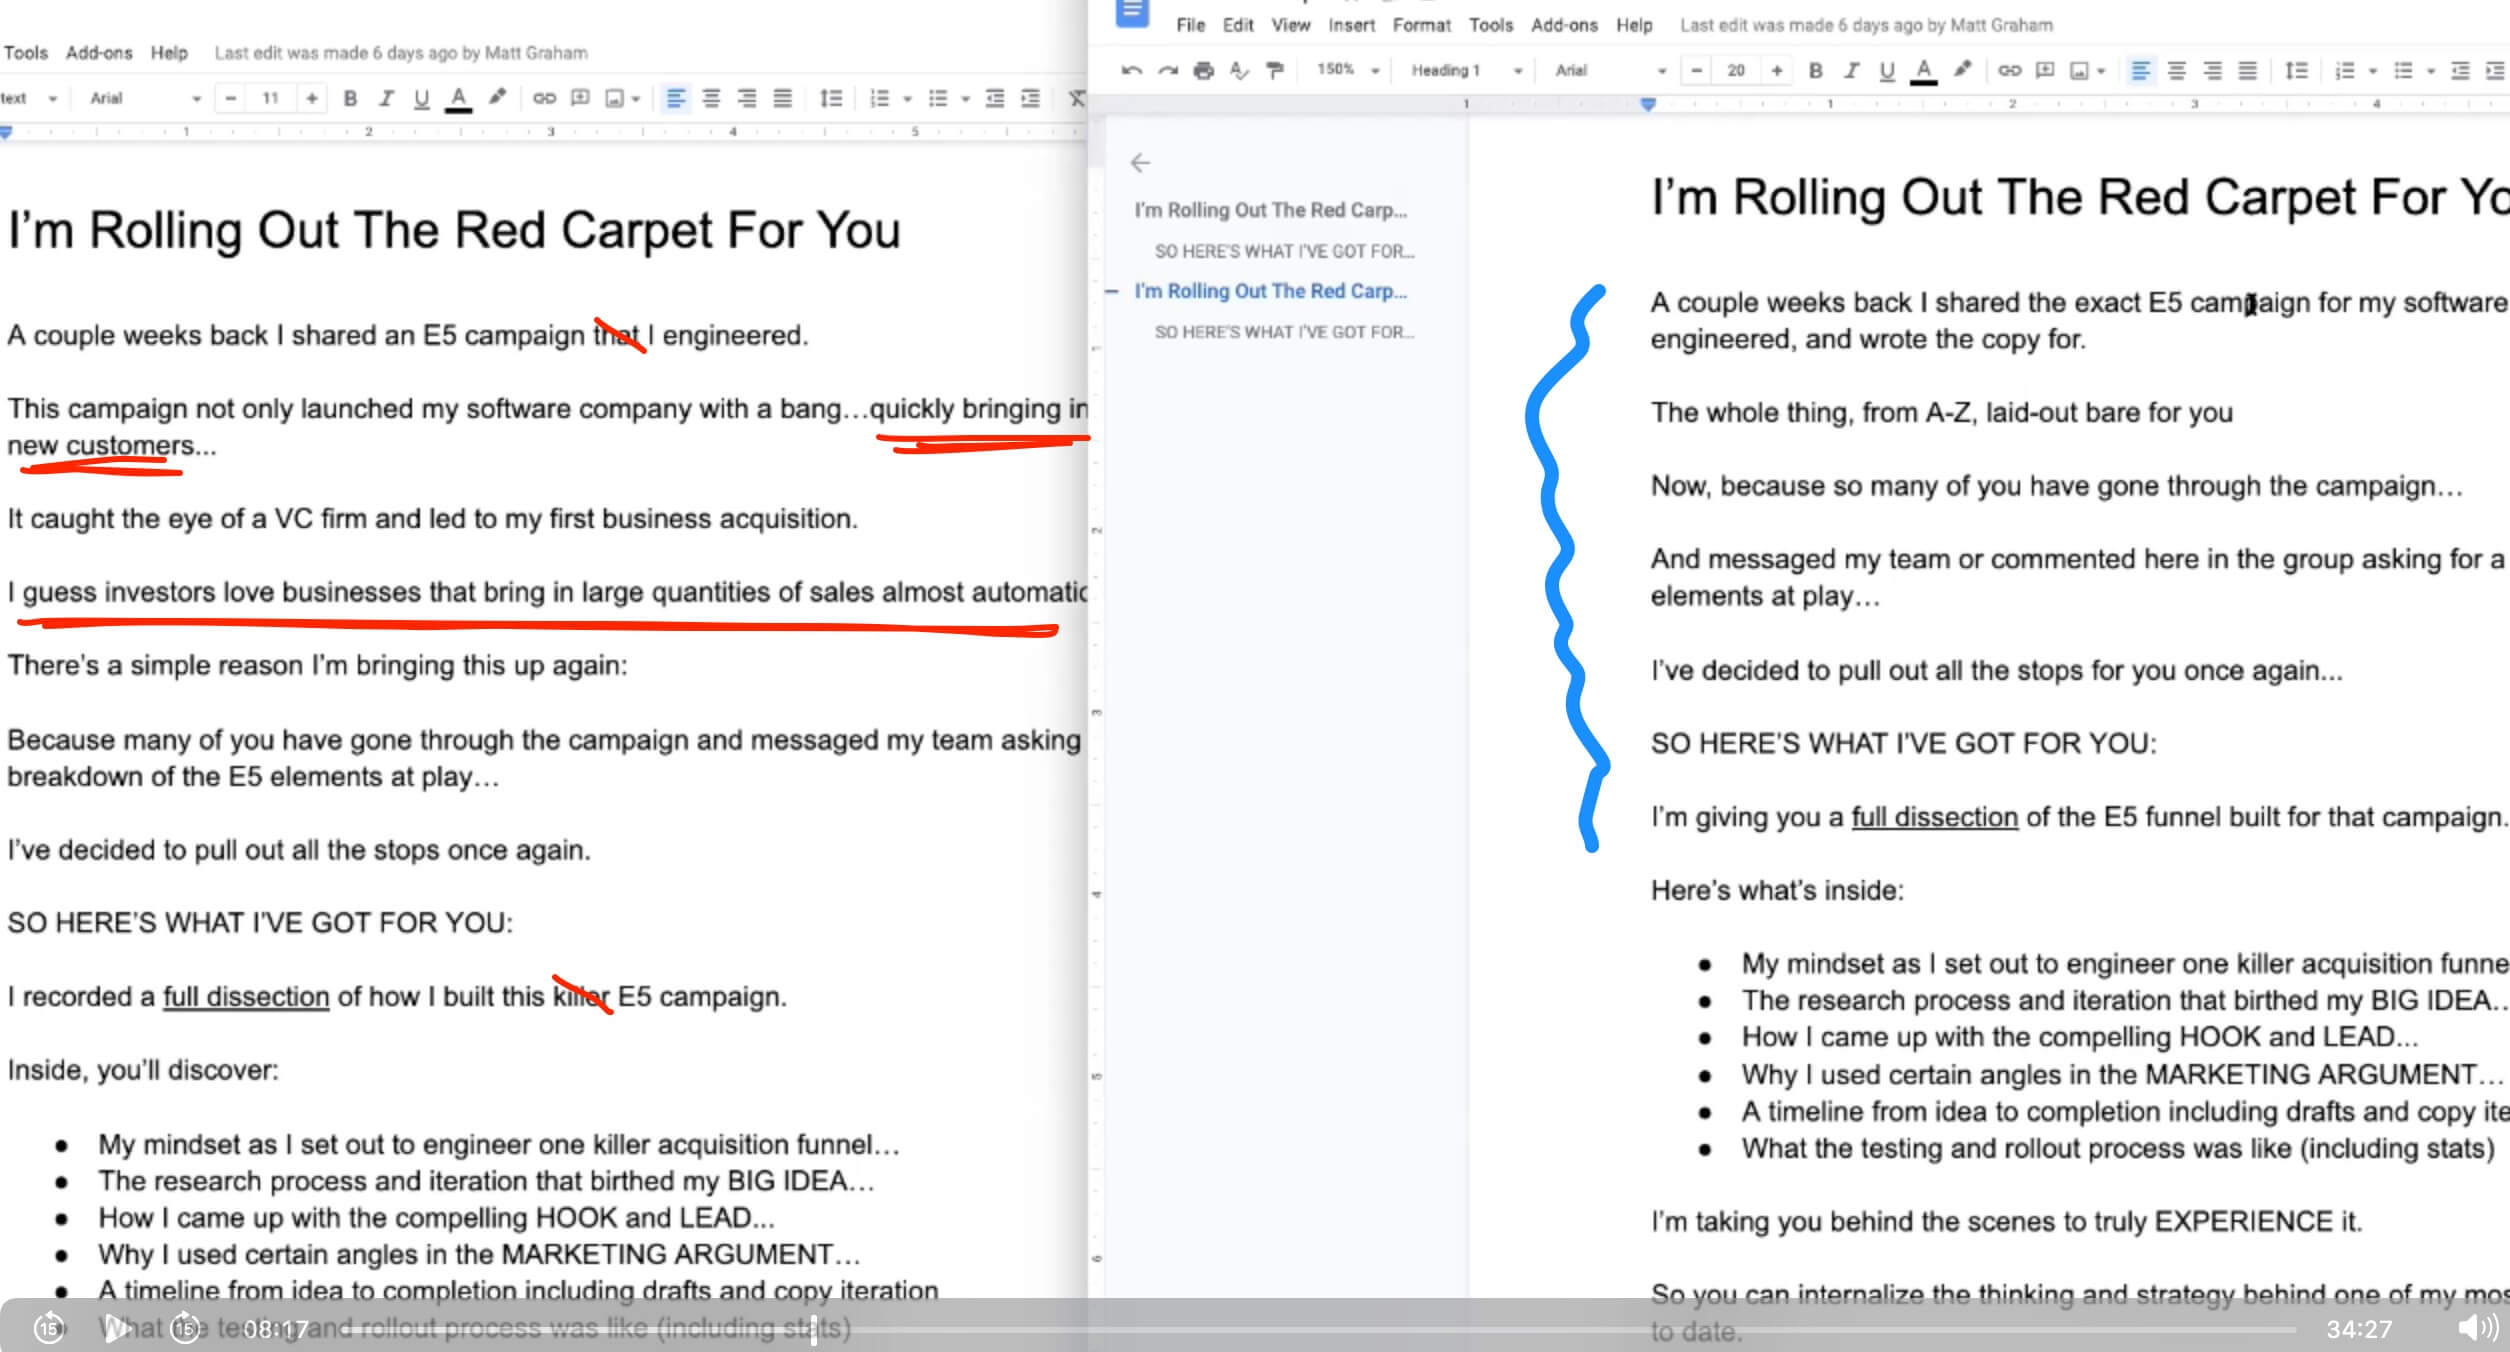This screenshot has height=1352, width=2510.
Task: Decrease indent in the left document toolbar
Action: [995, 98]
